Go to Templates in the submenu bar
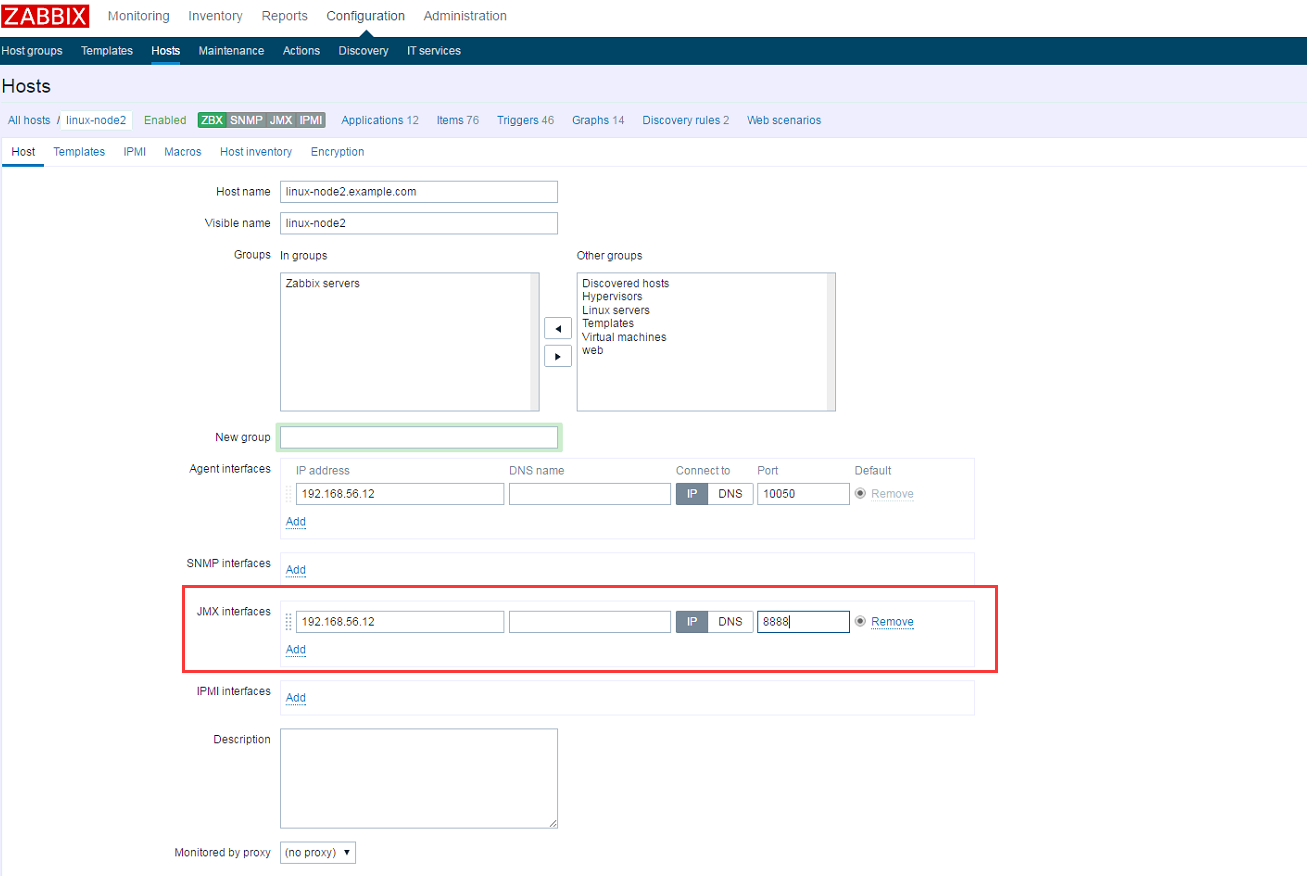Image resolution: width=1307 pixels, height=876 pixels. tap(107, 51)
